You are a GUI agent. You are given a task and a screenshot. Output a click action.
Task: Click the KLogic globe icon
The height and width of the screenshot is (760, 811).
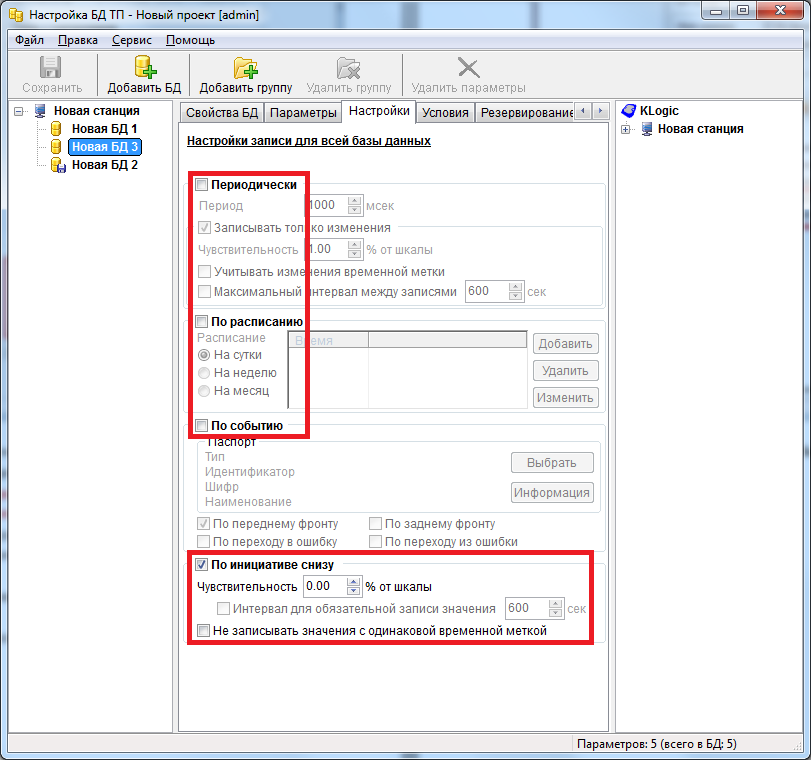pyautogui.click(x=628, y=111)
